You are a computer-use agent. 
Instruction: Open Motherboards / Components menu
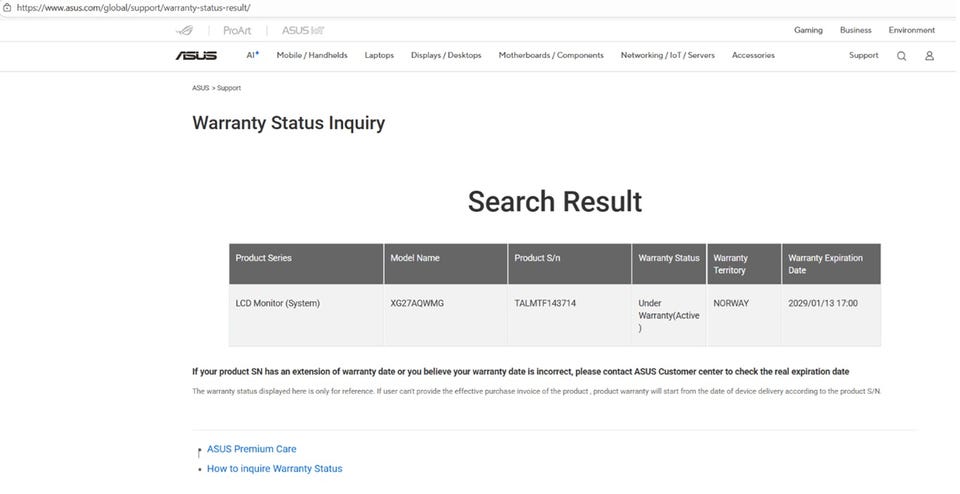pyautogui.click(x=551, y=55)
